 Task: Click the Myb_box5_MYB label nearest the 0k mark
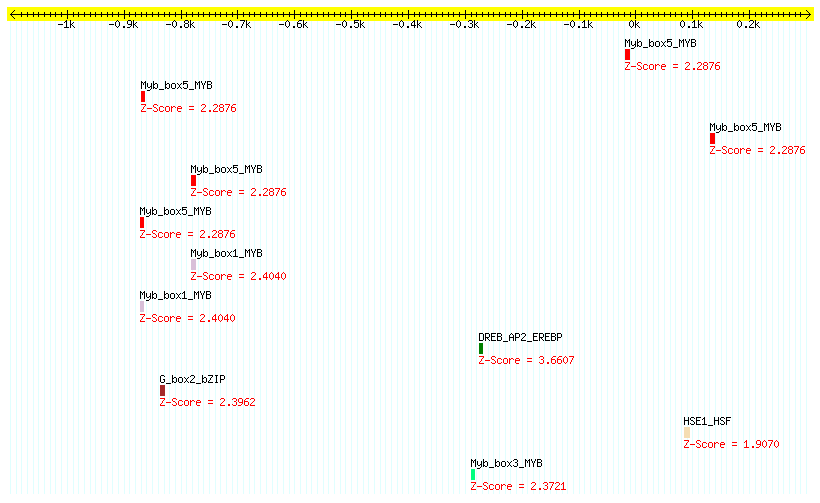660,43
